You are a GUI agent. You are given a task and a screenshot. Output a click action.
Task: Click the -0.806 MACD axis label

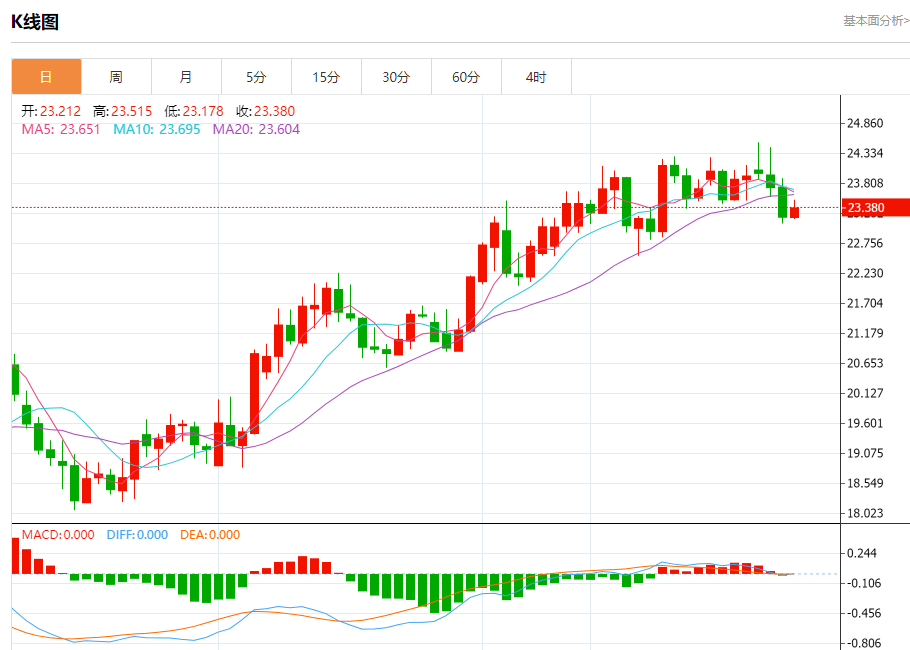862,643
